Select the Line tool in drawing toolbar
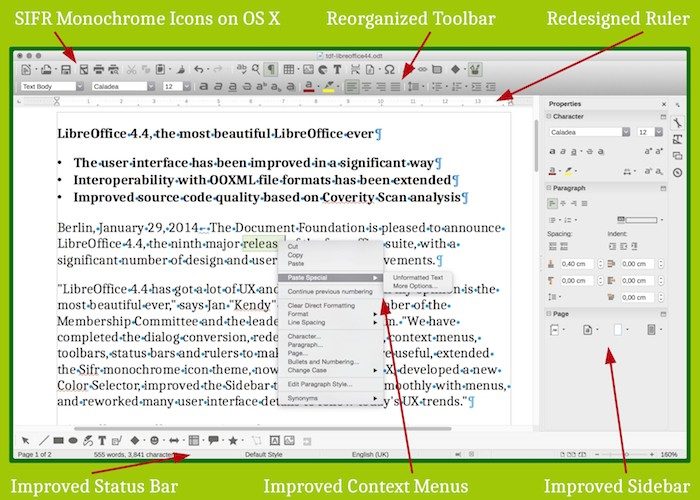 click(x=43, y=441)
